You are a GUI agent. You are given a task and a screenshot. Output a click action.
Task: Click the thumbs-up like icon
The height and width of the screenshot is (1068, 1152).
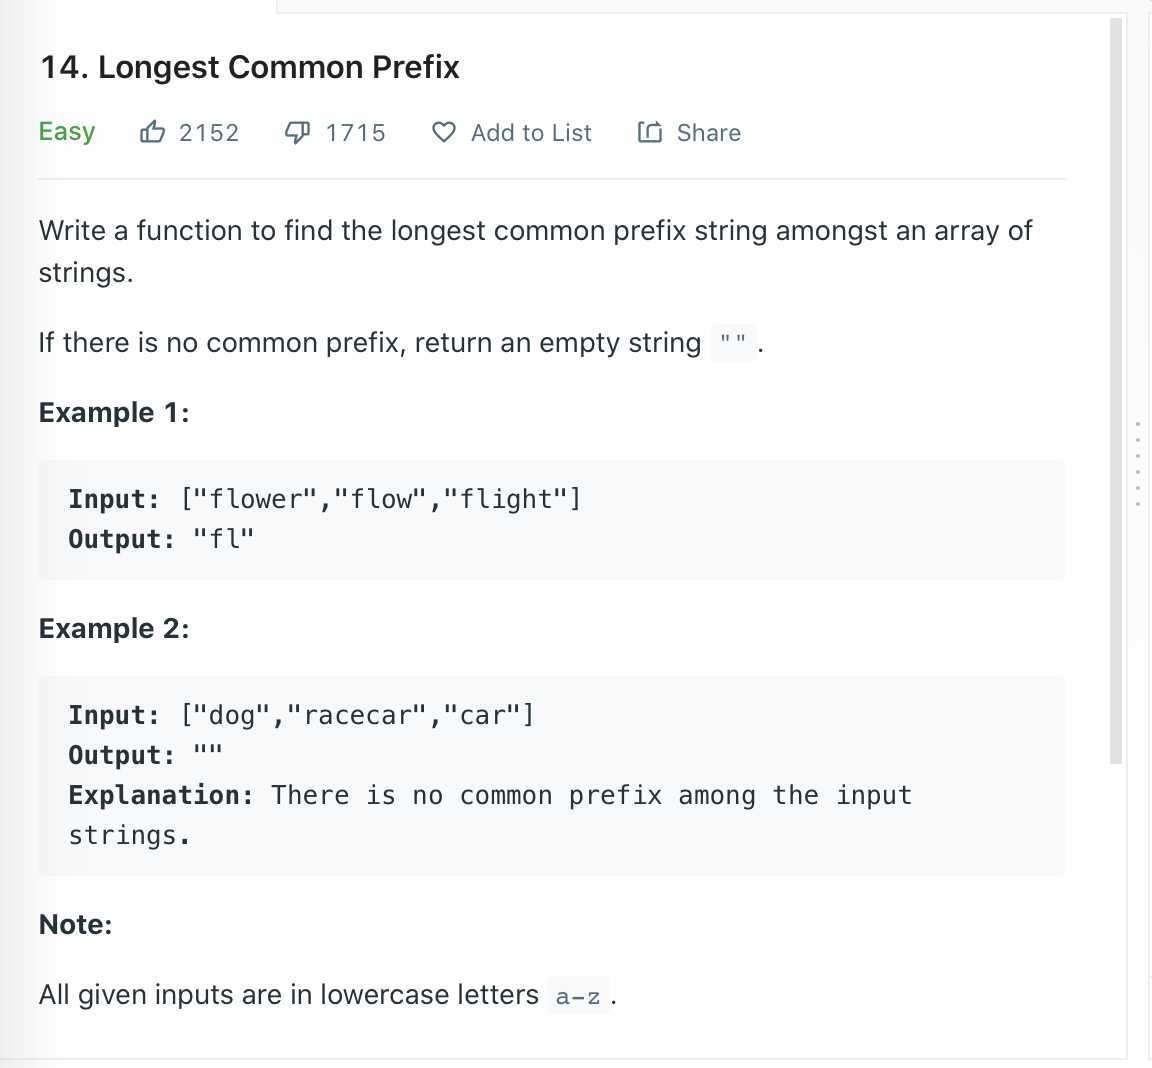pyautogui.click(x=152, y=132)
